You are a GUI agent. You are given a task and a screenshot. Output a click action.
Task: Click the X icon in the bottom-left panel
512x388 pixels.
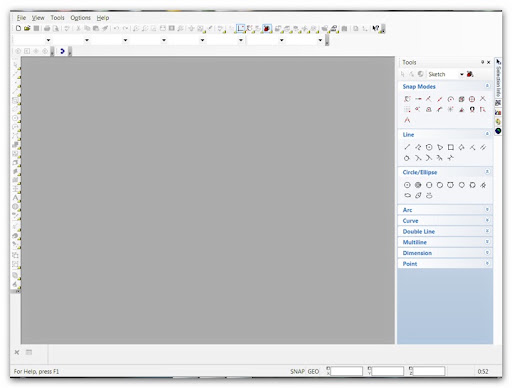[17, 352]
